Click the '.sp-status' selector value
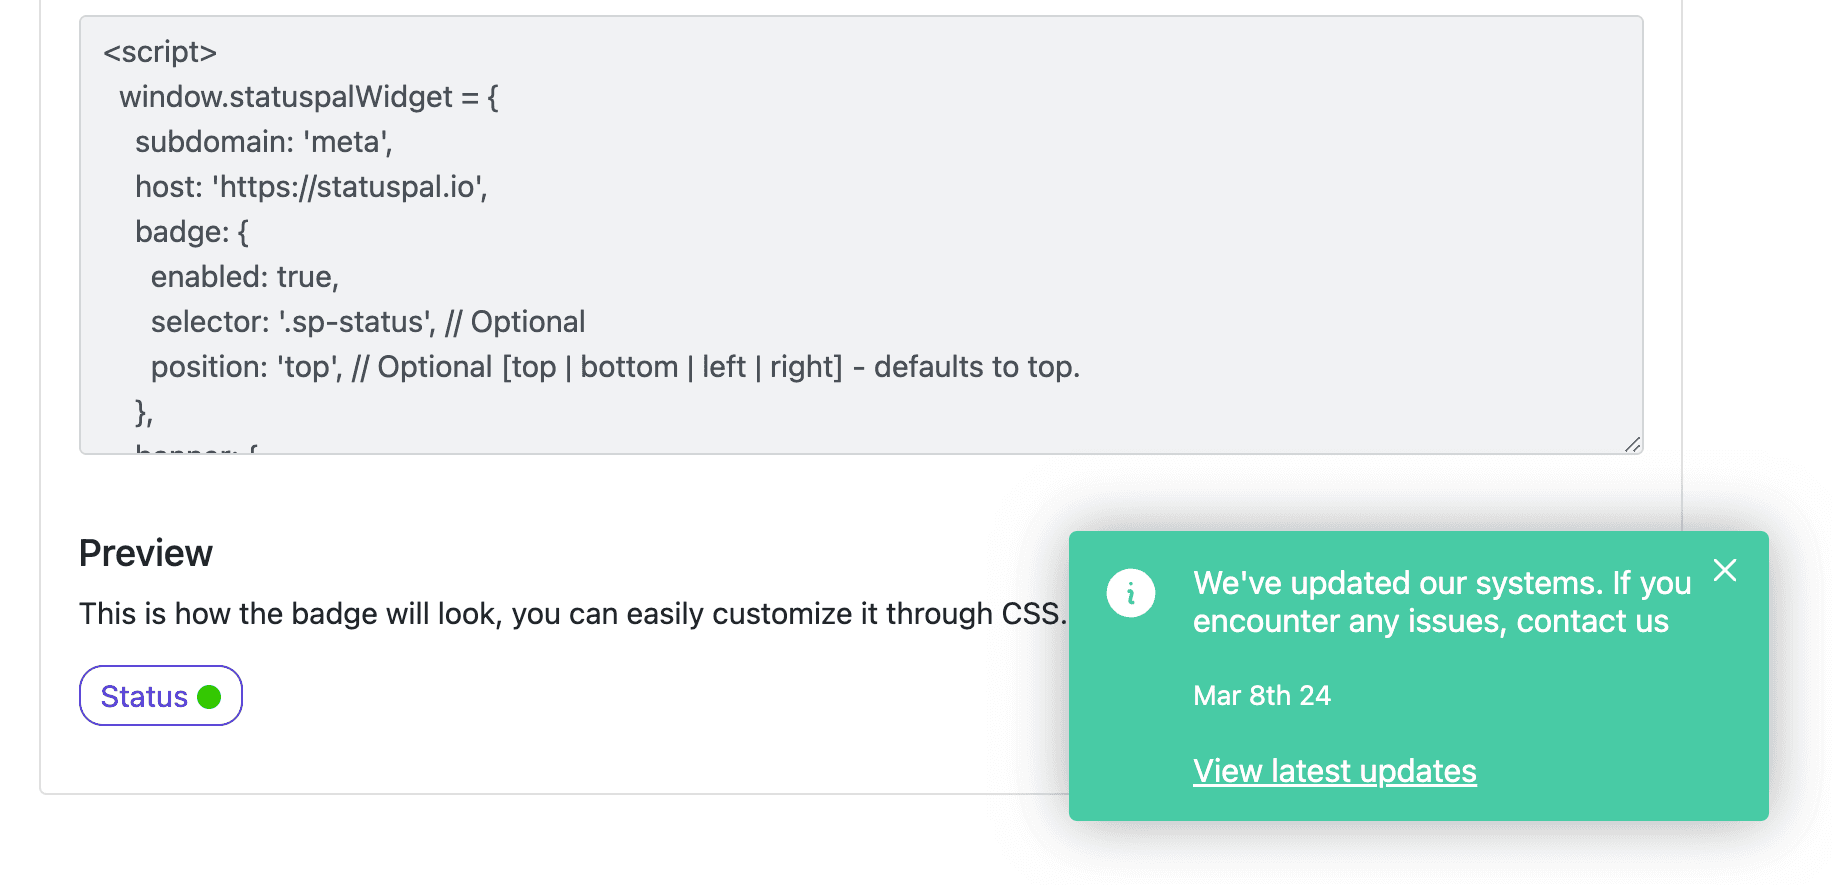This screenshot has height=885, width=1833. point(356,322)
